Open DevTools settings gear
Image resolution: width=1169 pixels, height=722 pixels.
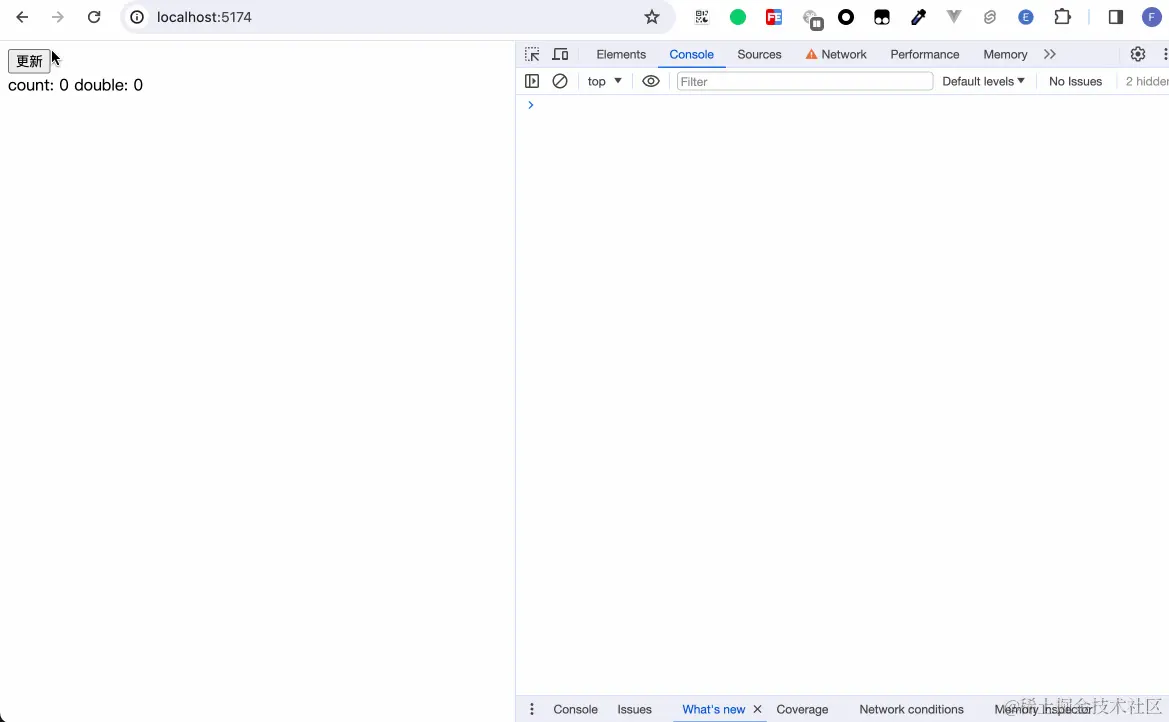(1138, 54)
